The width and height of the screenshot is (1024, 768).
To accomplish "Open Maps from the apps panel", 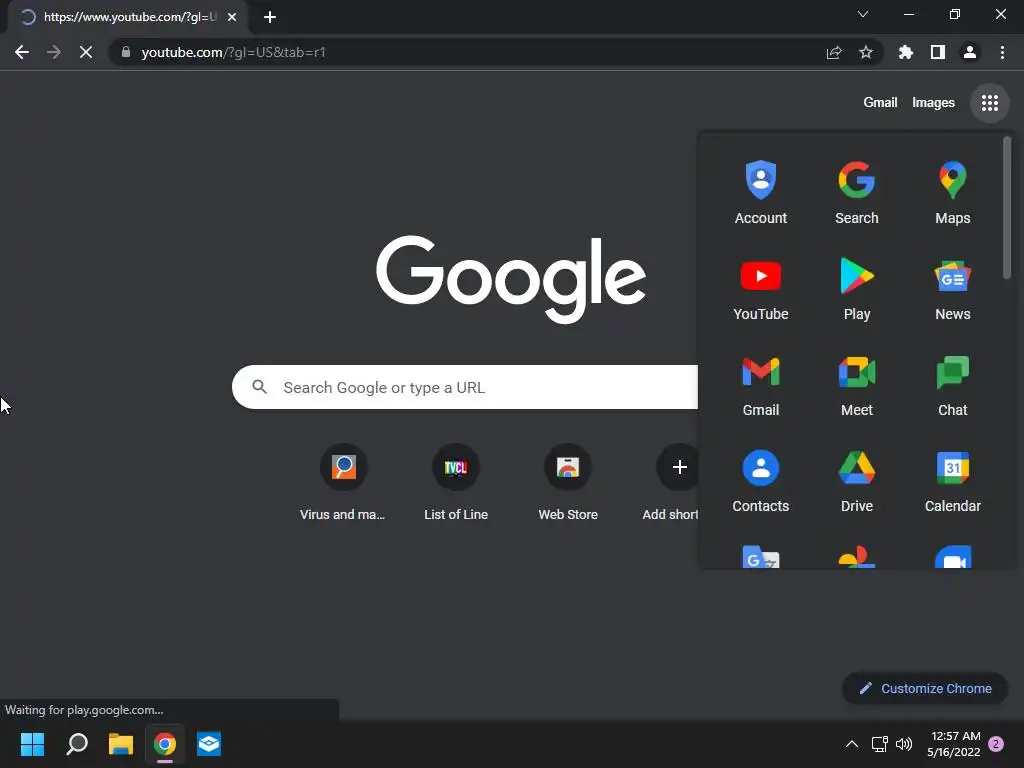I will click(952, 193).
